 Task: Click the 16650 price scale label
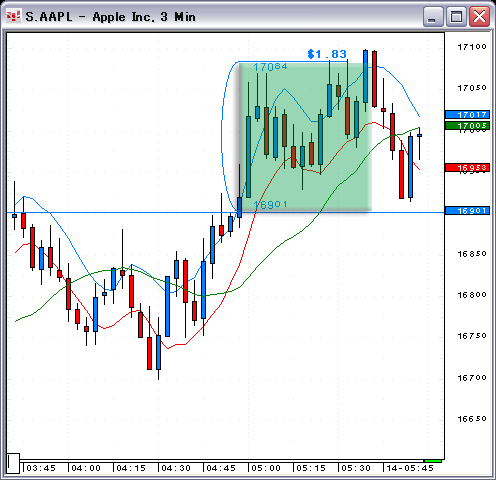coord(471,419)
